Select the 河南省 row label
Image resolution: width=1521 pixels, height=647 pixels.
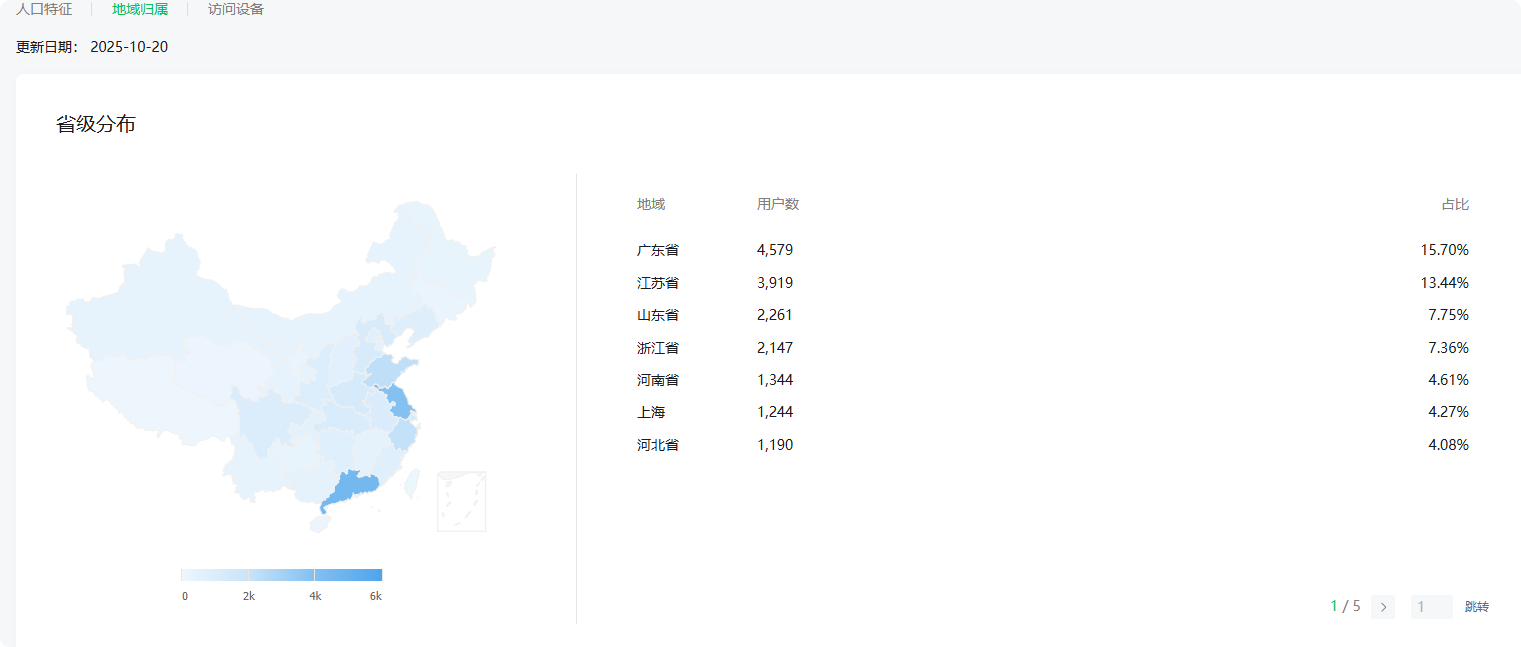pyautogui.click(x=658, y=380)
